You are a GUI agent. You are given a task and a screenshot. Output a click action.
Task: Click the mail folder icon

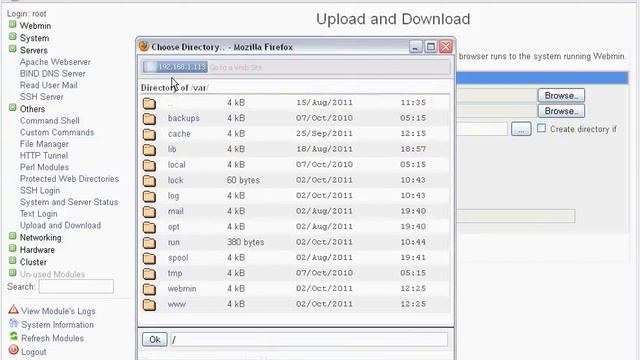click(149, 211)
